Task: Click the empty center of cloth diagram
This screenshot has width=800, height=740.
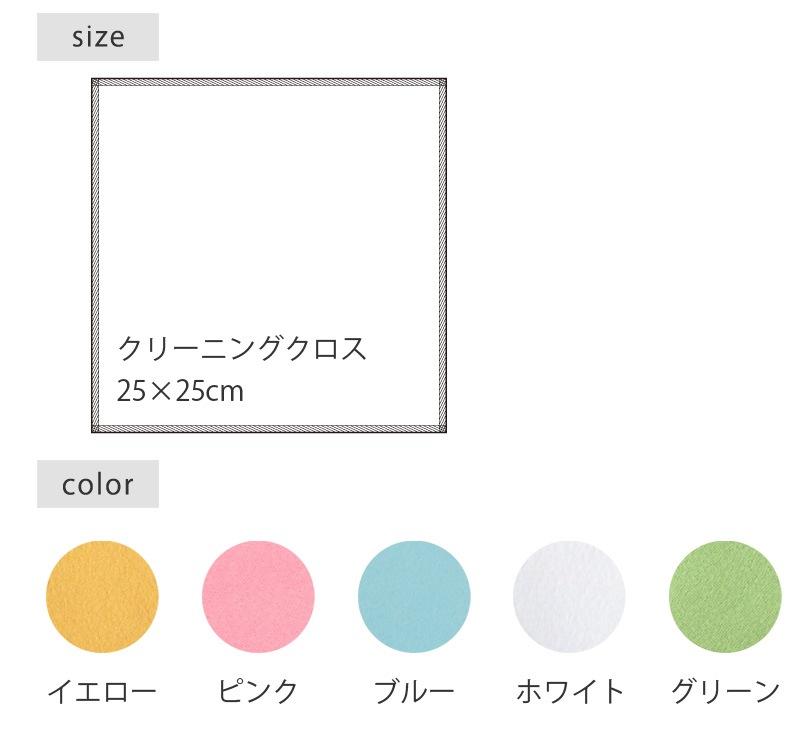Action: pyautogui.click(x=269, y=220)
